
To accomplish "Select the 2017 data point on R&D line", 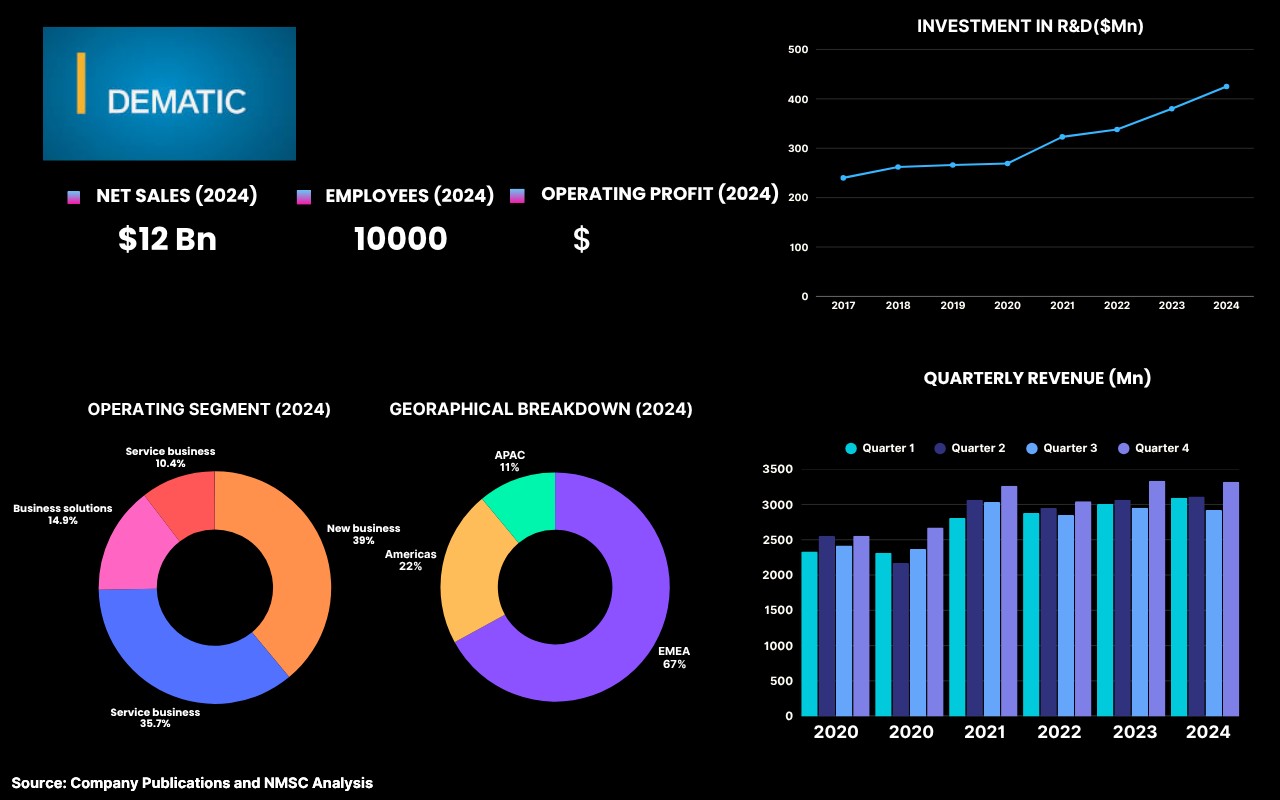I will 843,178.
